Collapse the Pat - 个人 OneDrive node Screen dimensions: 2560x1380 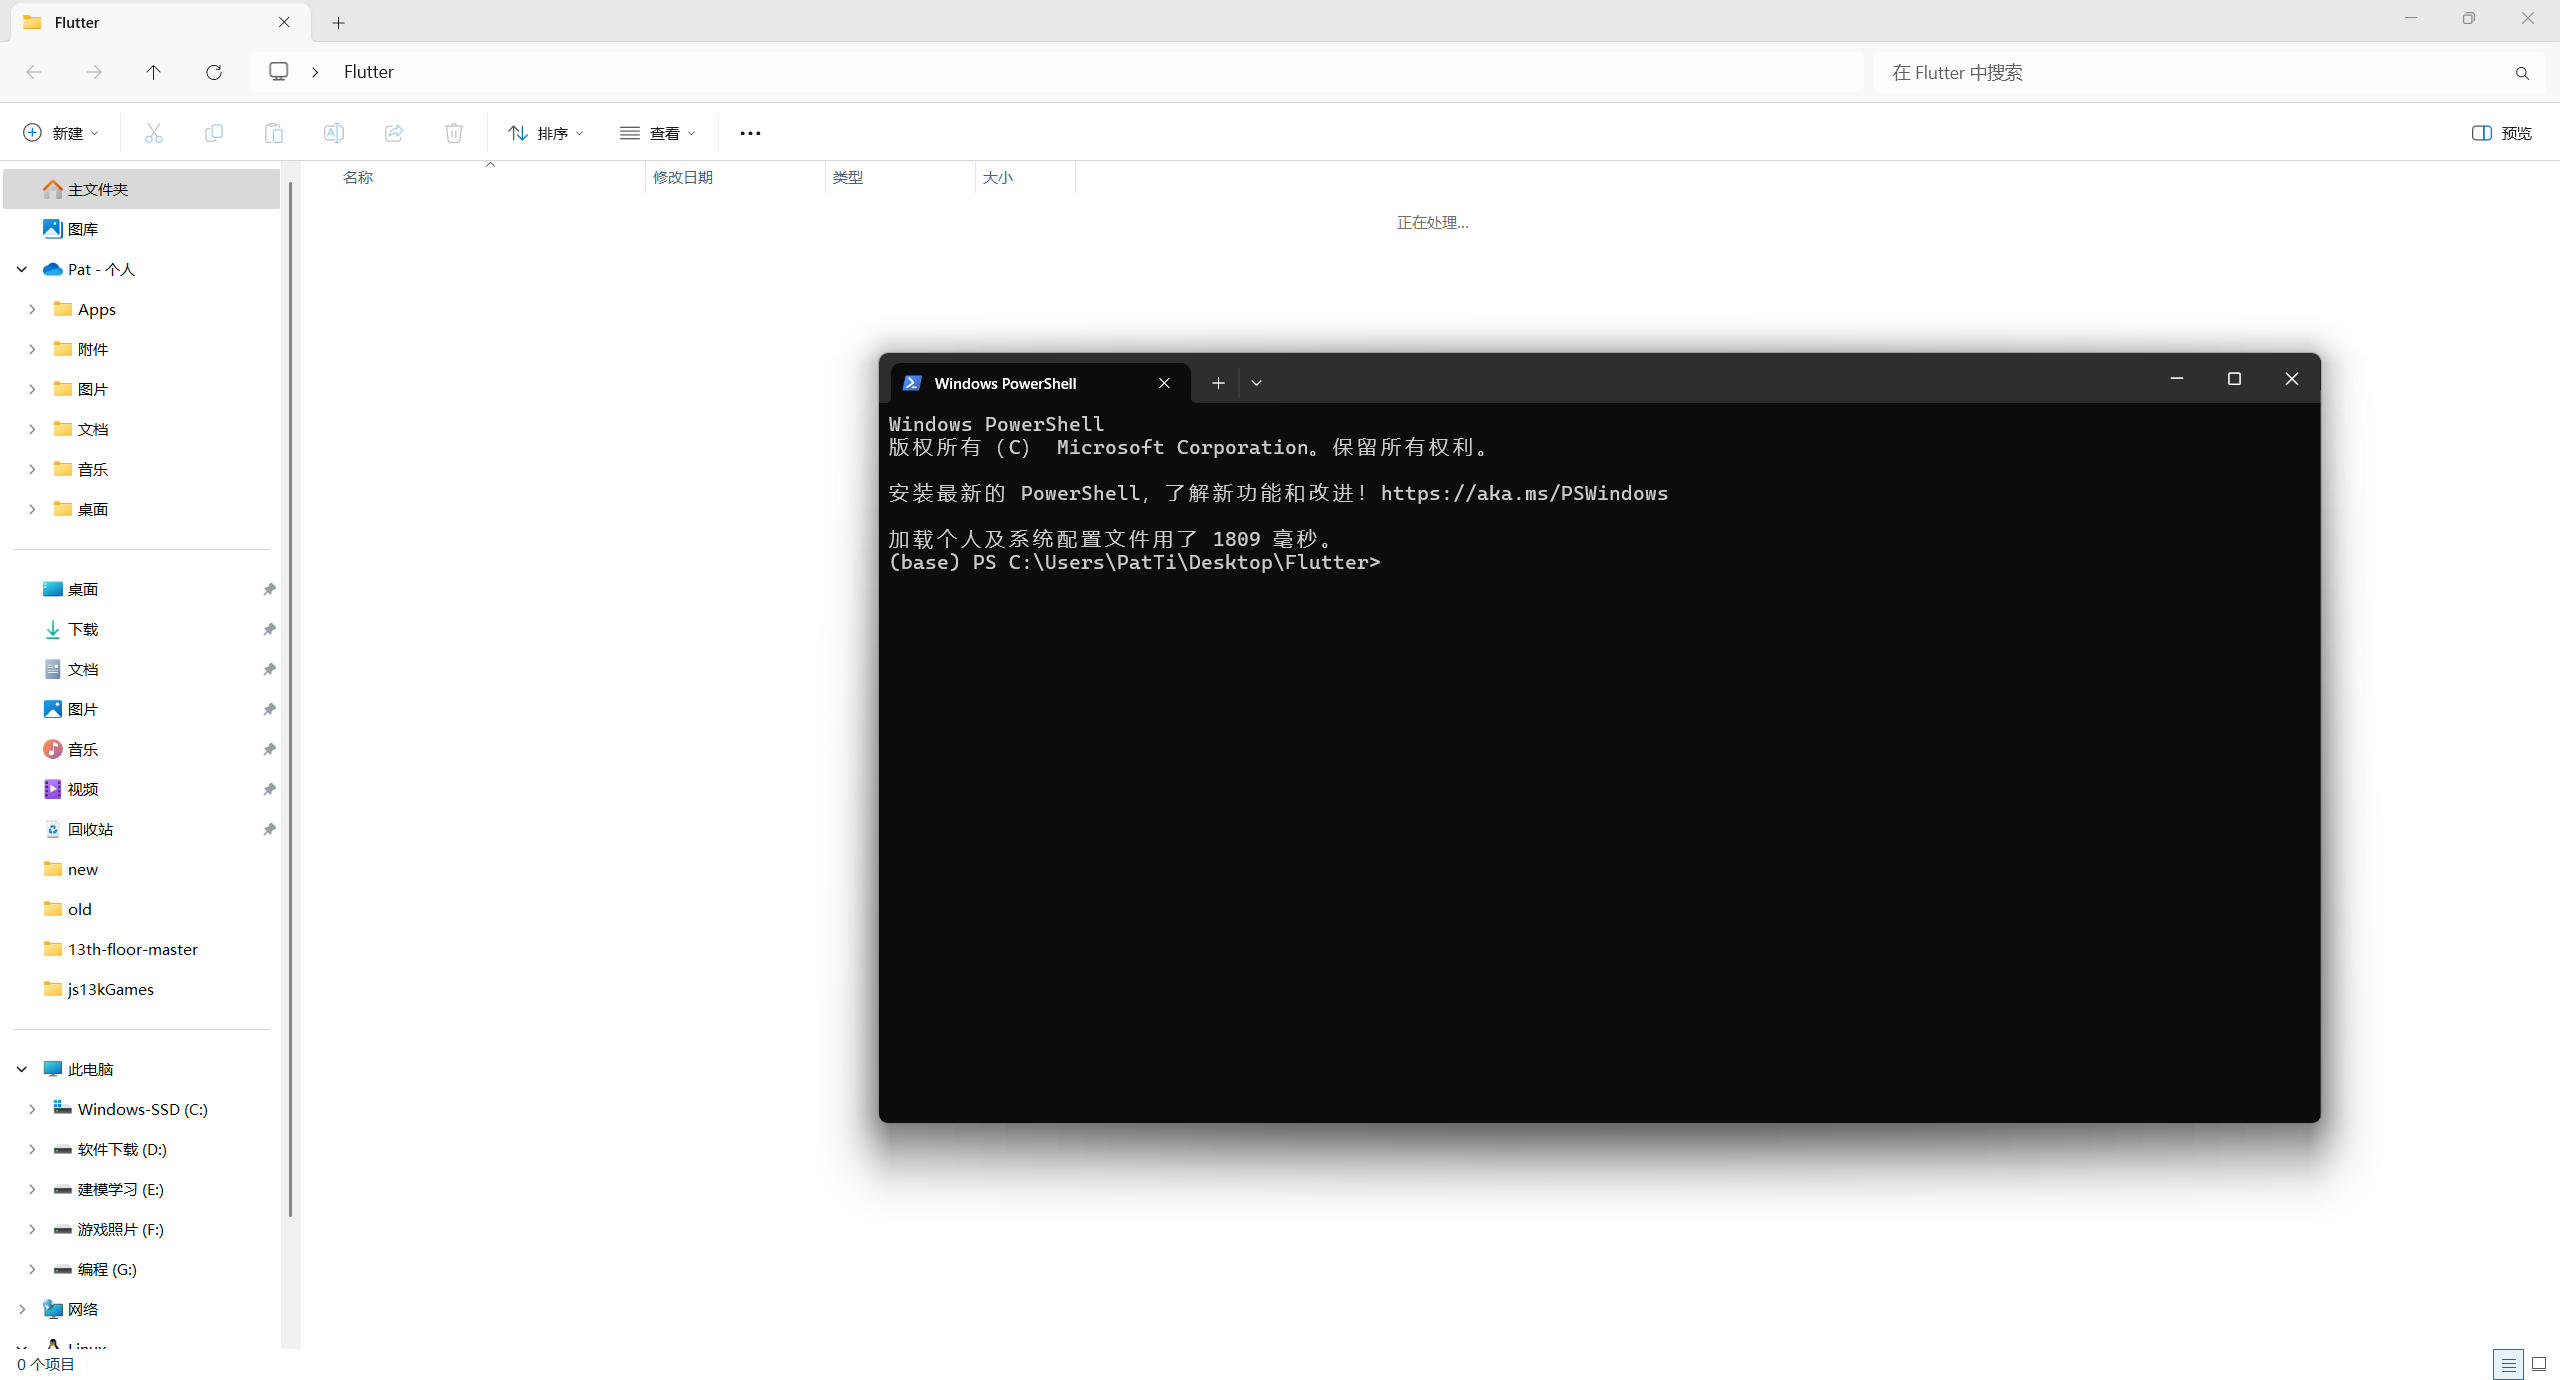[21, 269]
